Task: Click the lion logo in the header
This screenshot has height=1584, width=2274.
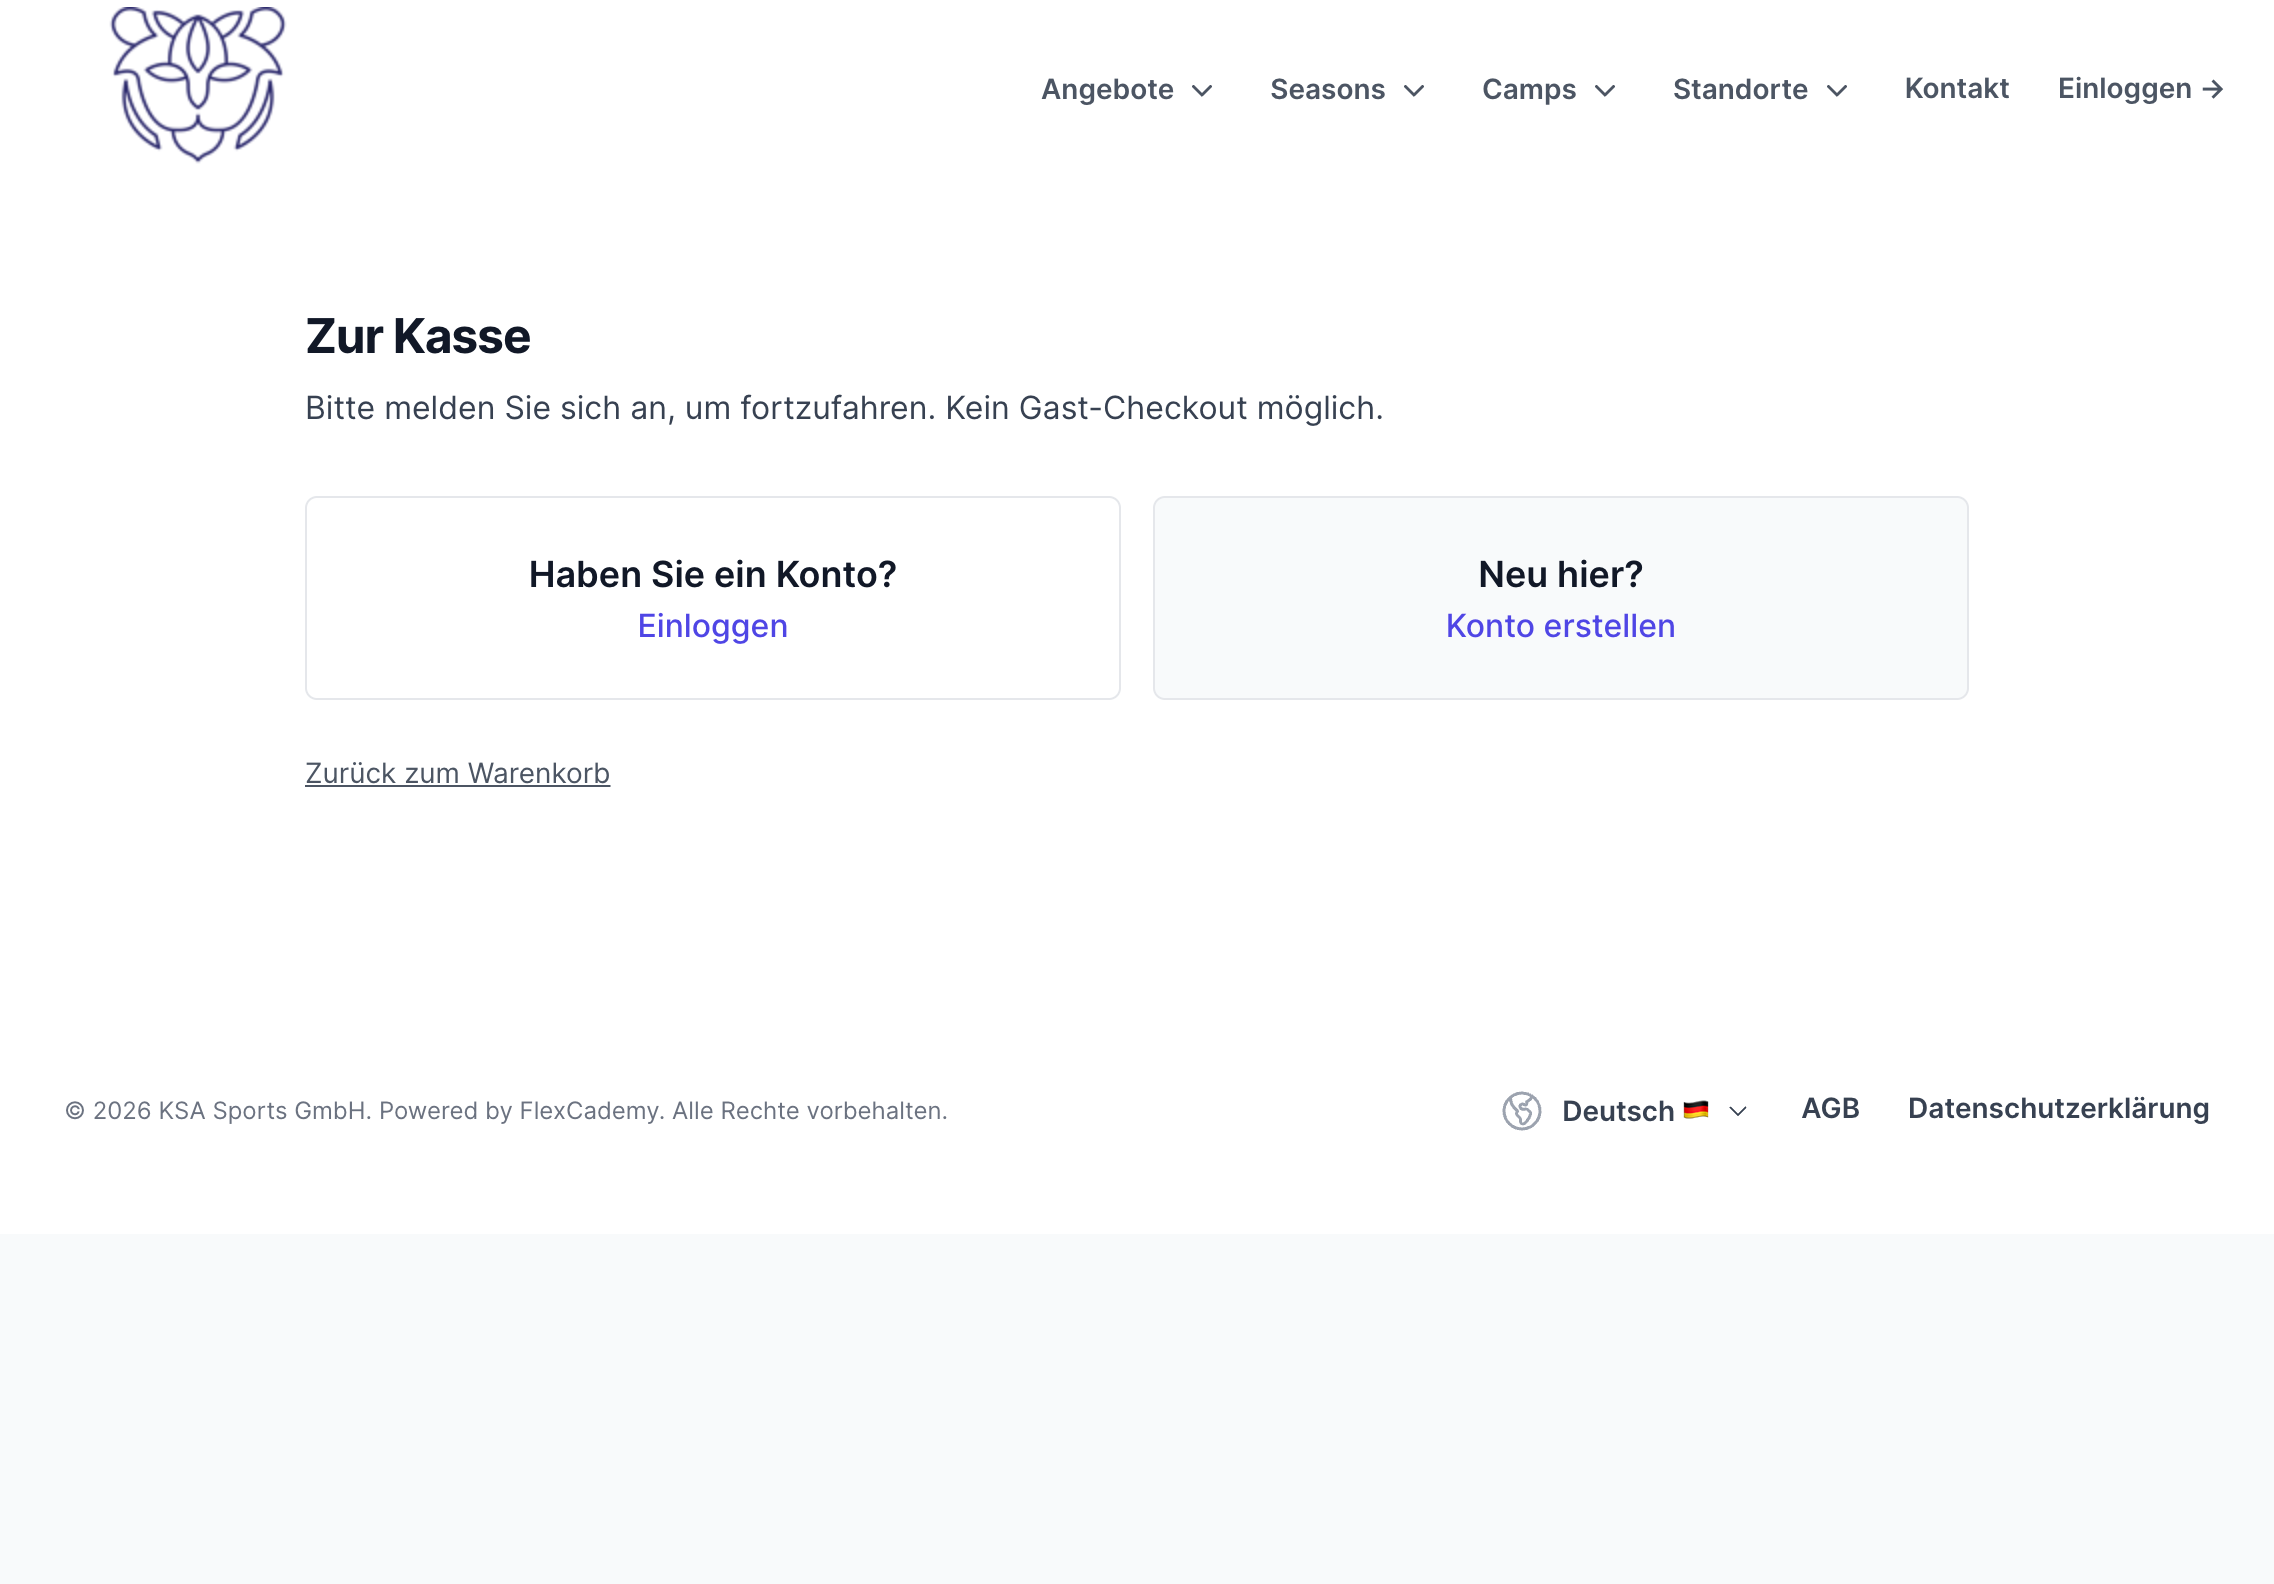Action: [198, 84]
